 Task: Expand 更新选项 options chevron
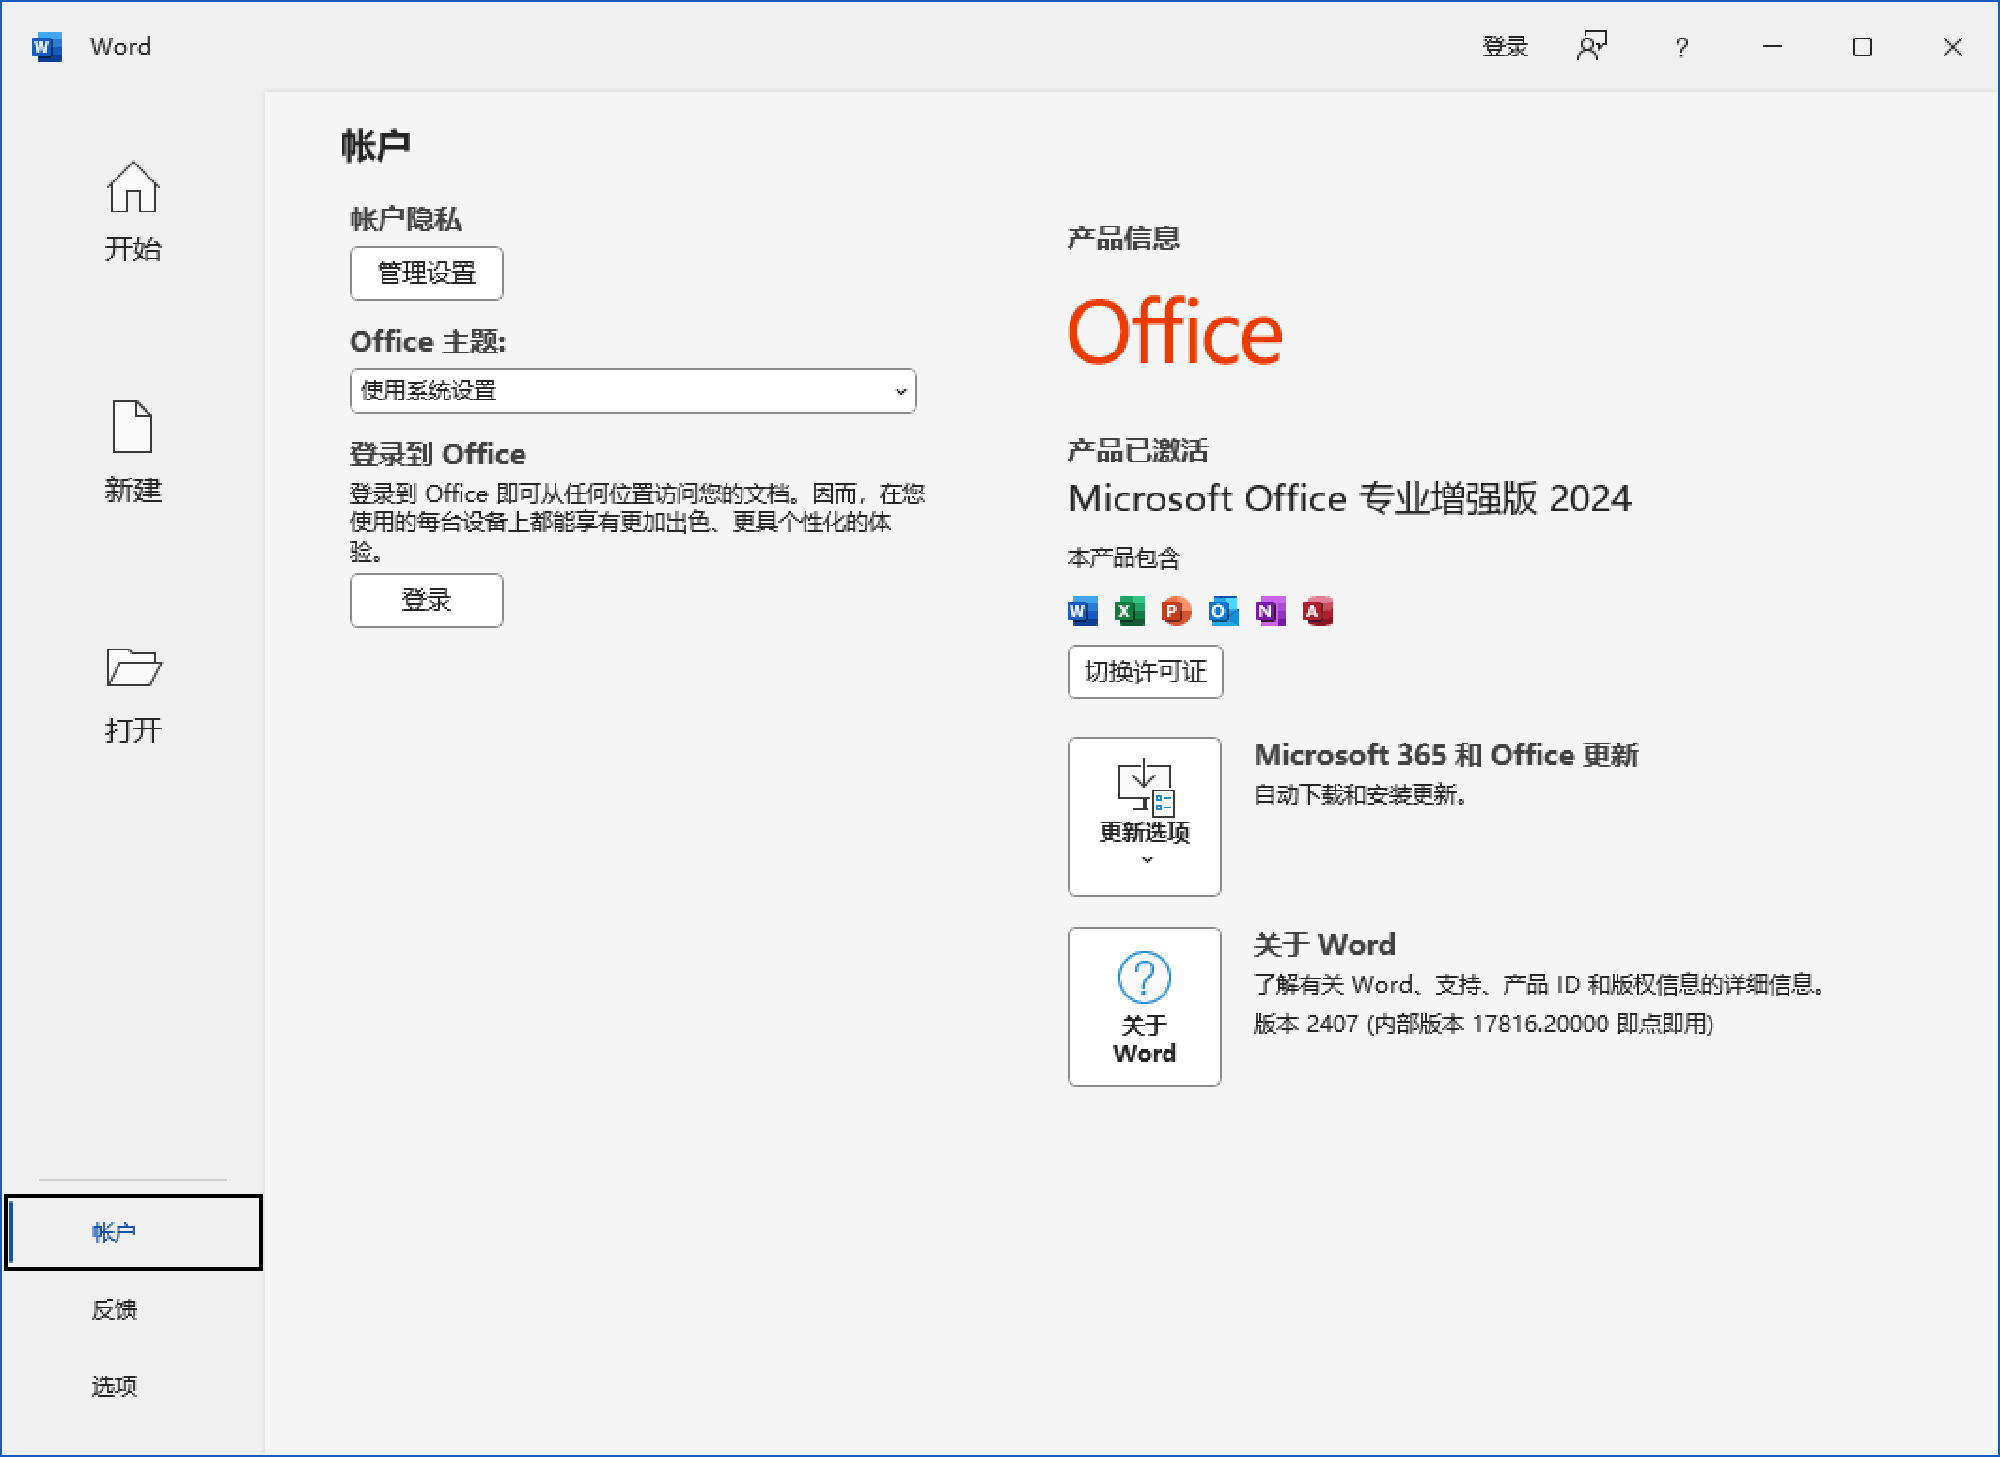point(1144,860)
